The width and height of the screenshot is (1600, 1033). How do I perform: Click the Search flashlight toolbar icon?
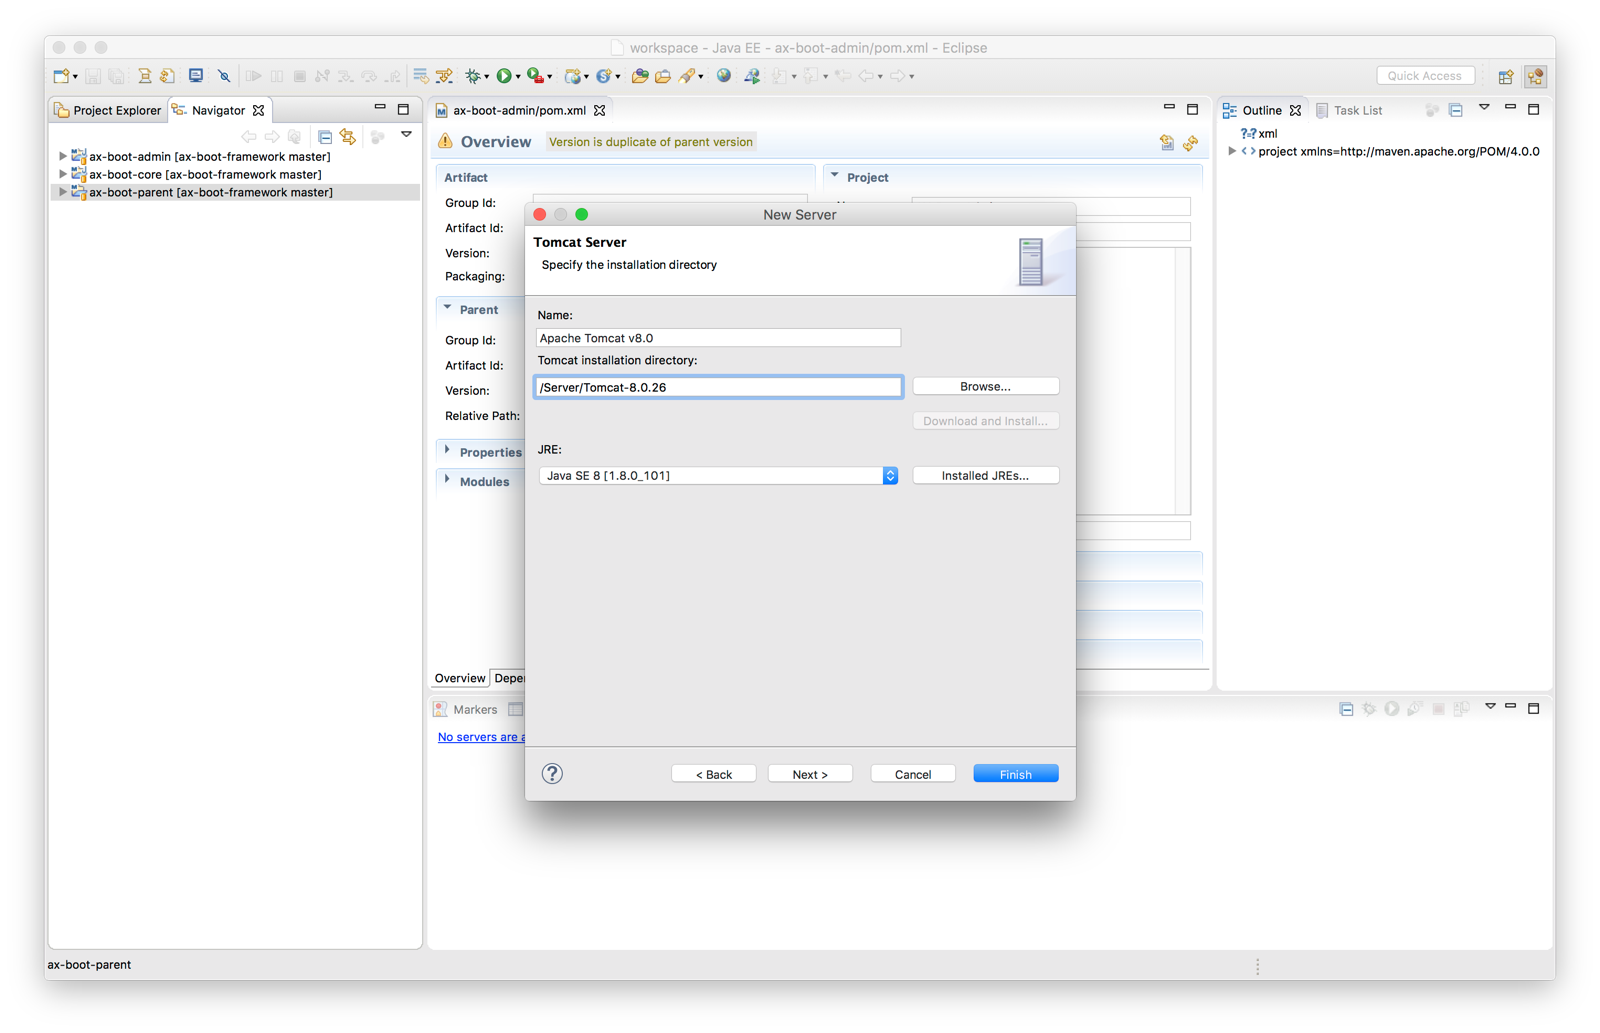[687, 76]
